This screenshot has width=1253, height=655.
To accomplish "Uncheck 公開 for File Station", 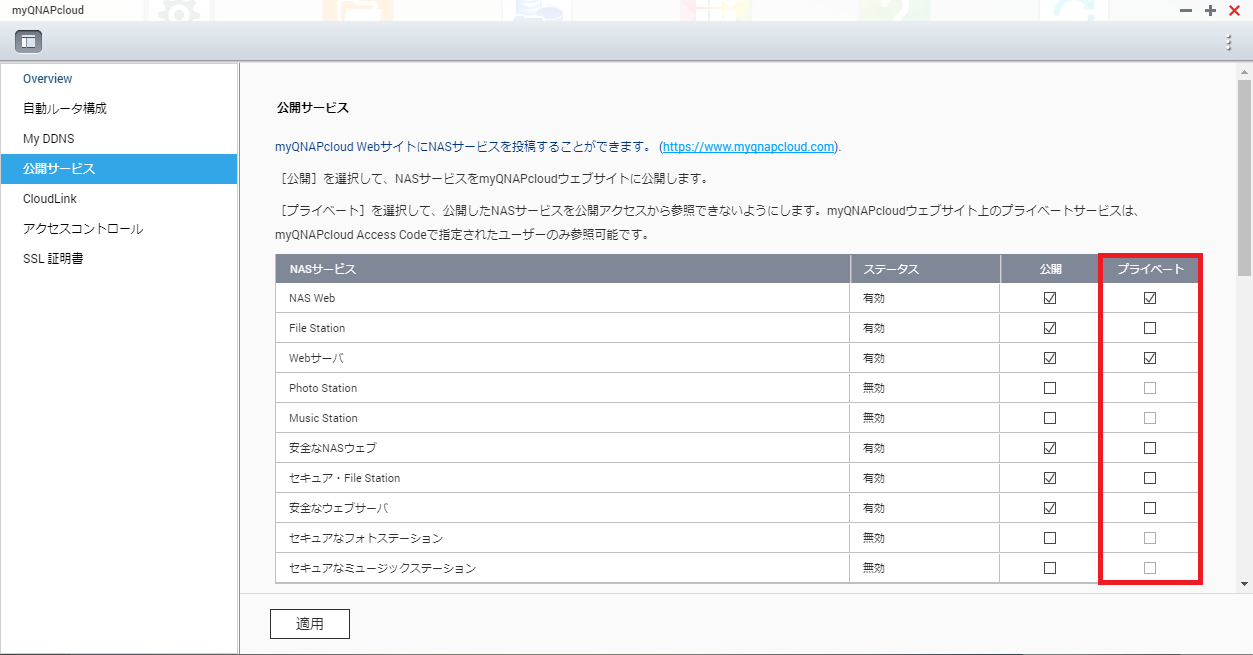I will pos(1050,328).
